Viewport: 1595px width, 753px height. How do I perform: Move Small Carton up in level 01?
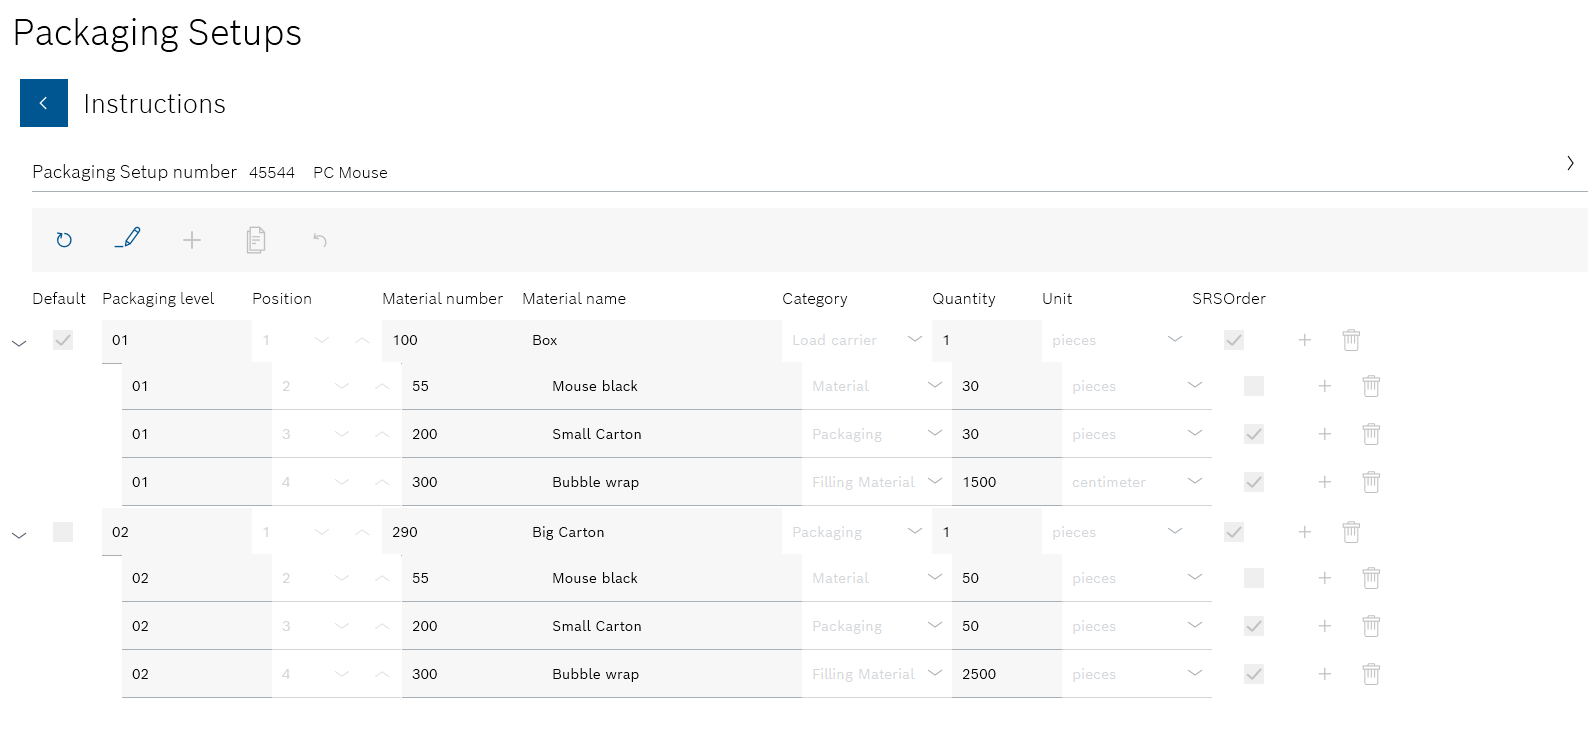click(x=382, y=434)
